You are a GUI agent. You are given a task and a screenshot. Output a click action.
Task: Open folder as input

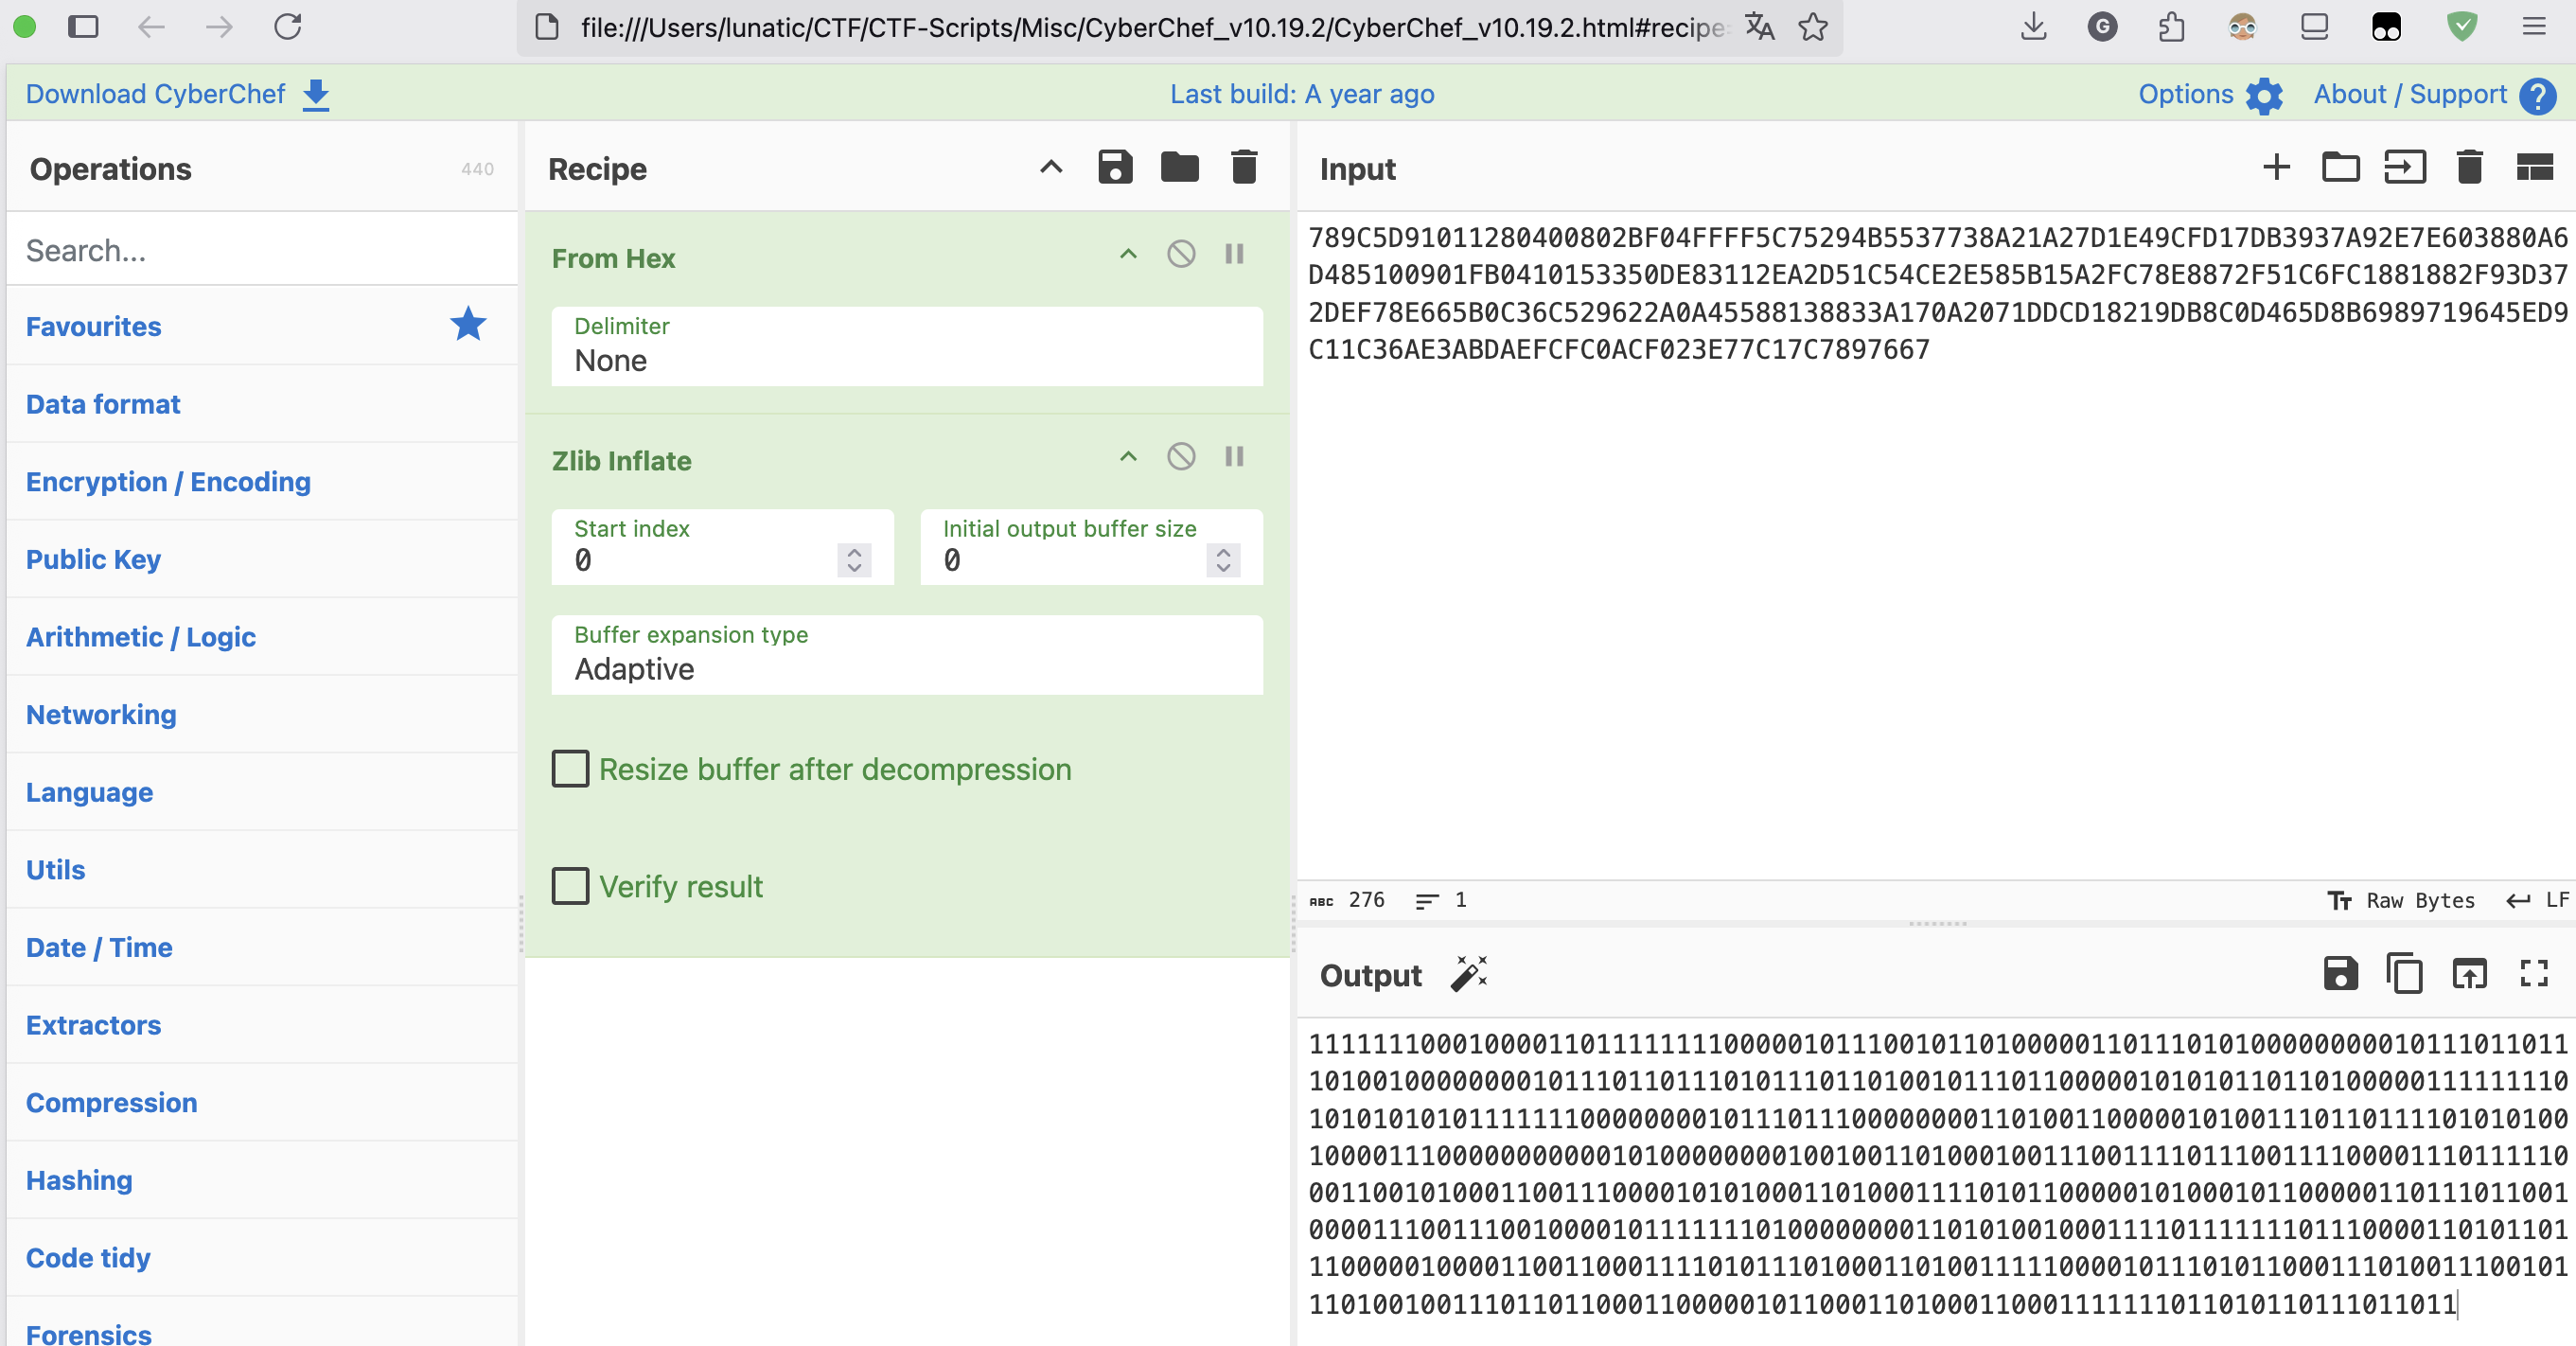click(x=2340, y=167)
